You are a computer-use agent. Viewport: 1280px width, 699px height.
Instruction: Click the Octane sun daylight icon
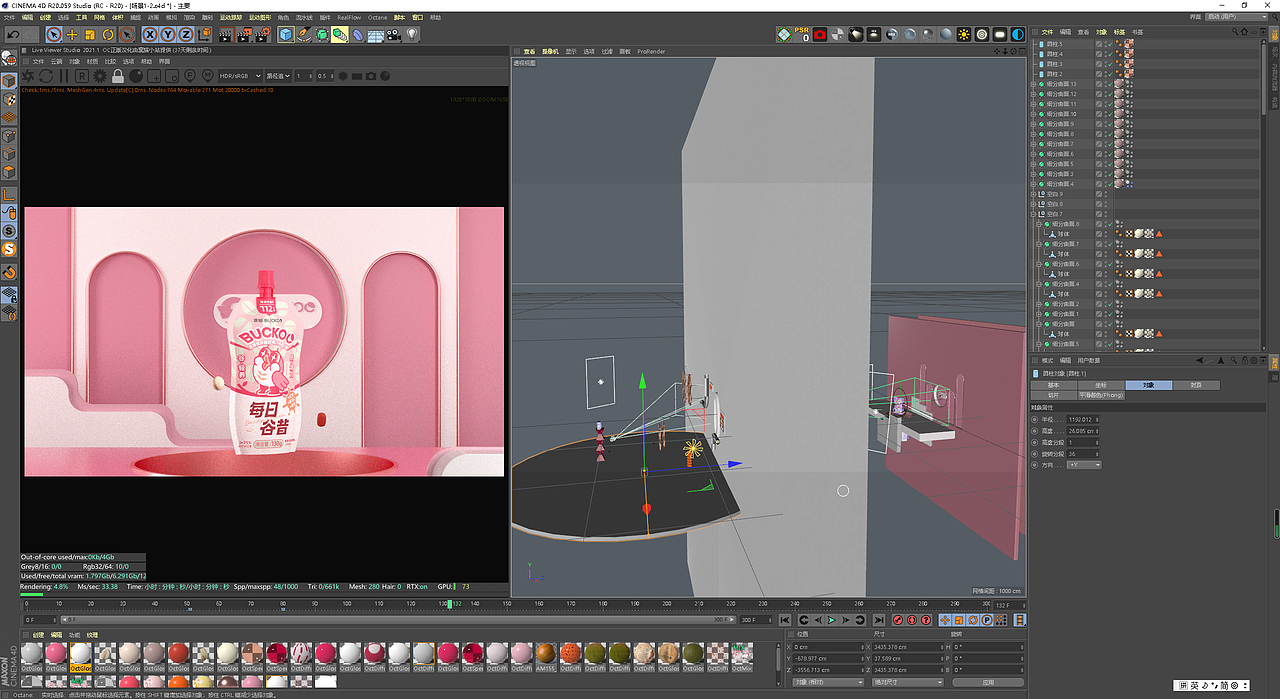pos(964,34)
